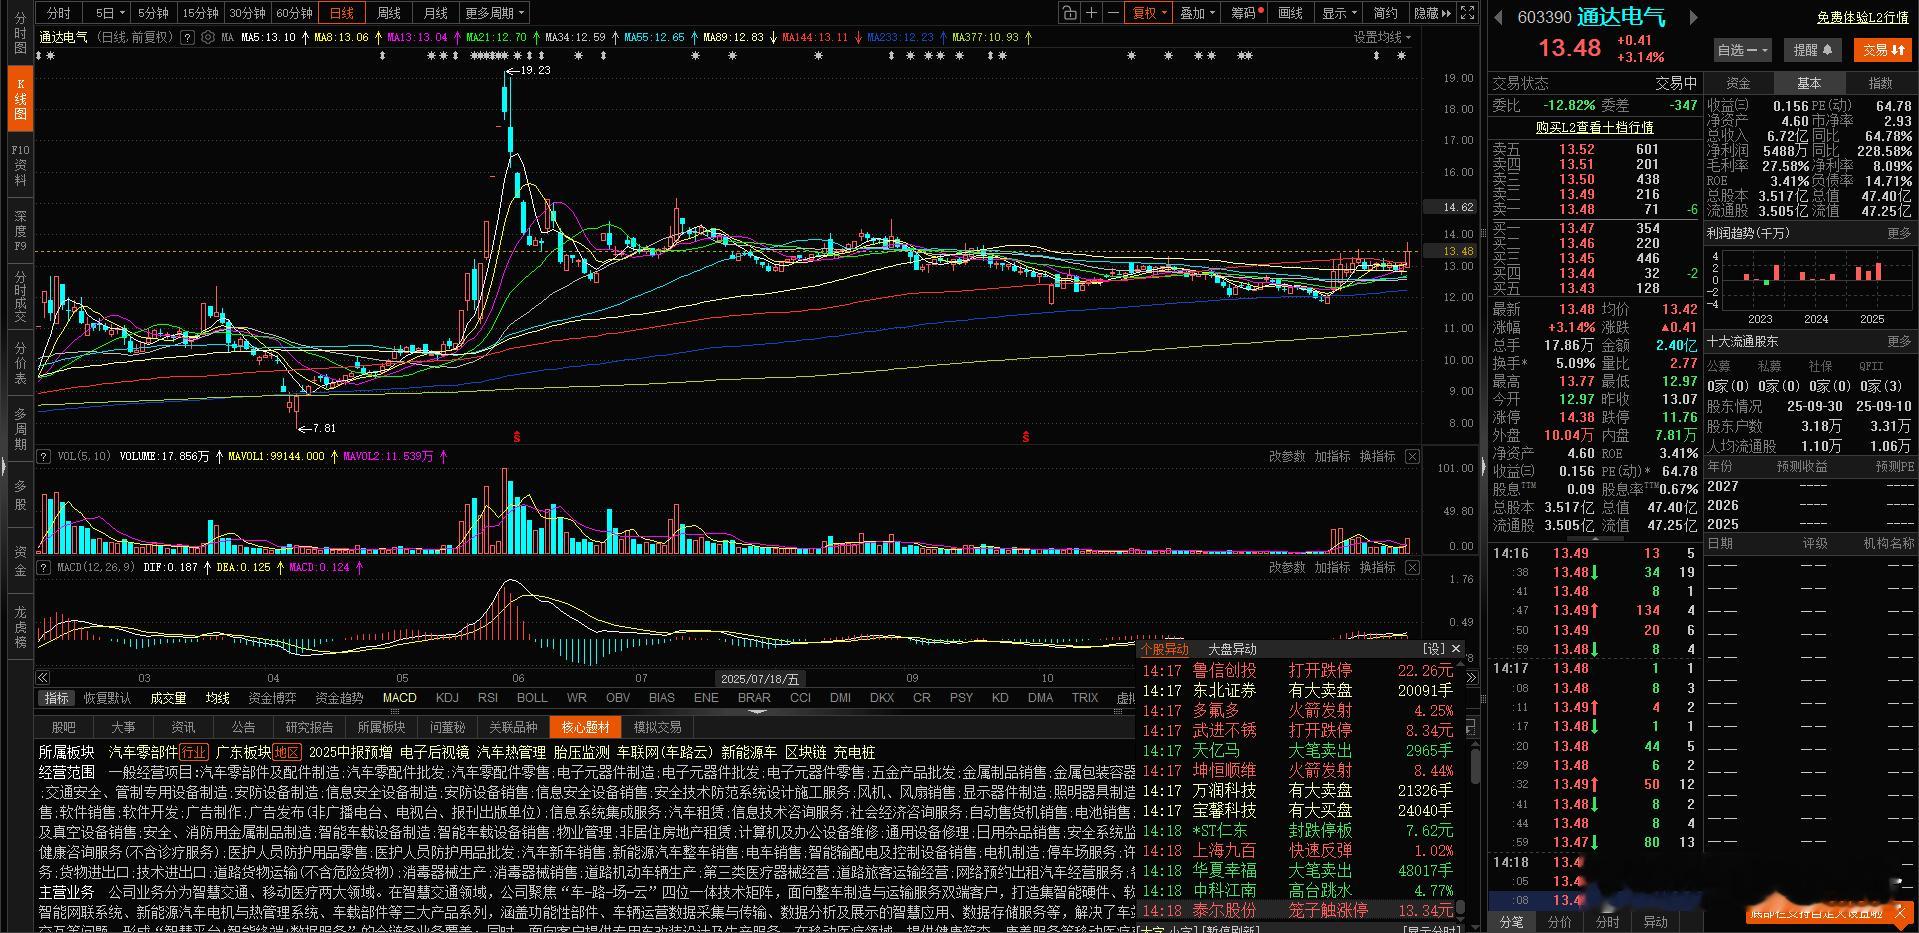This screenshot has width=1919, height=933.
Task: Close the 个股异动 popup window
Action: coord(1456,649)
